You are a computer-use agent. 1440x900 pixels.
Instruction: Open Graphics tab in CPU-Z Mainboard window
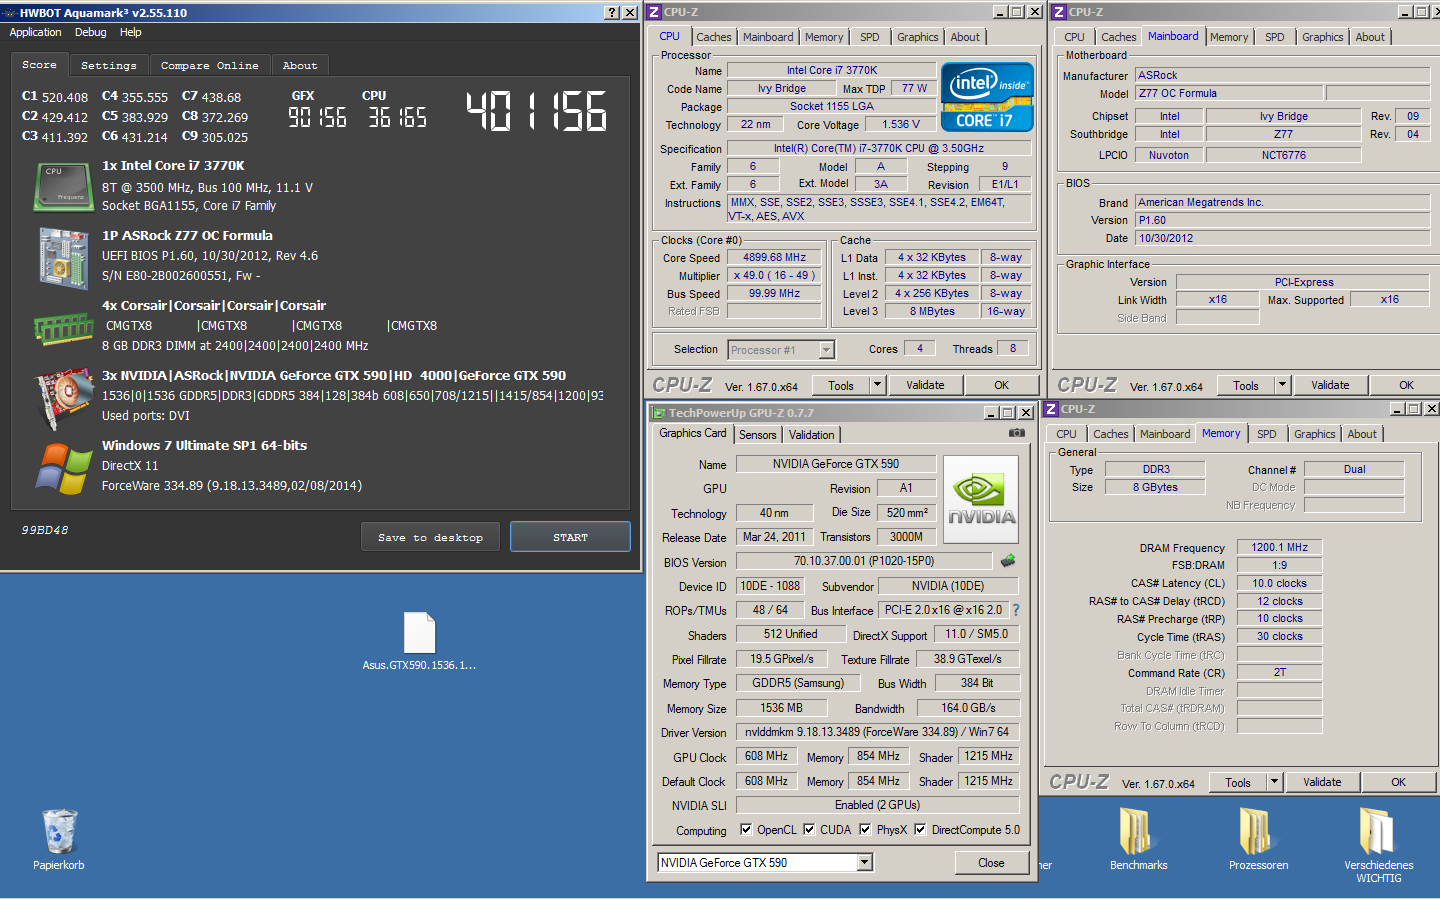[1322, 37]
